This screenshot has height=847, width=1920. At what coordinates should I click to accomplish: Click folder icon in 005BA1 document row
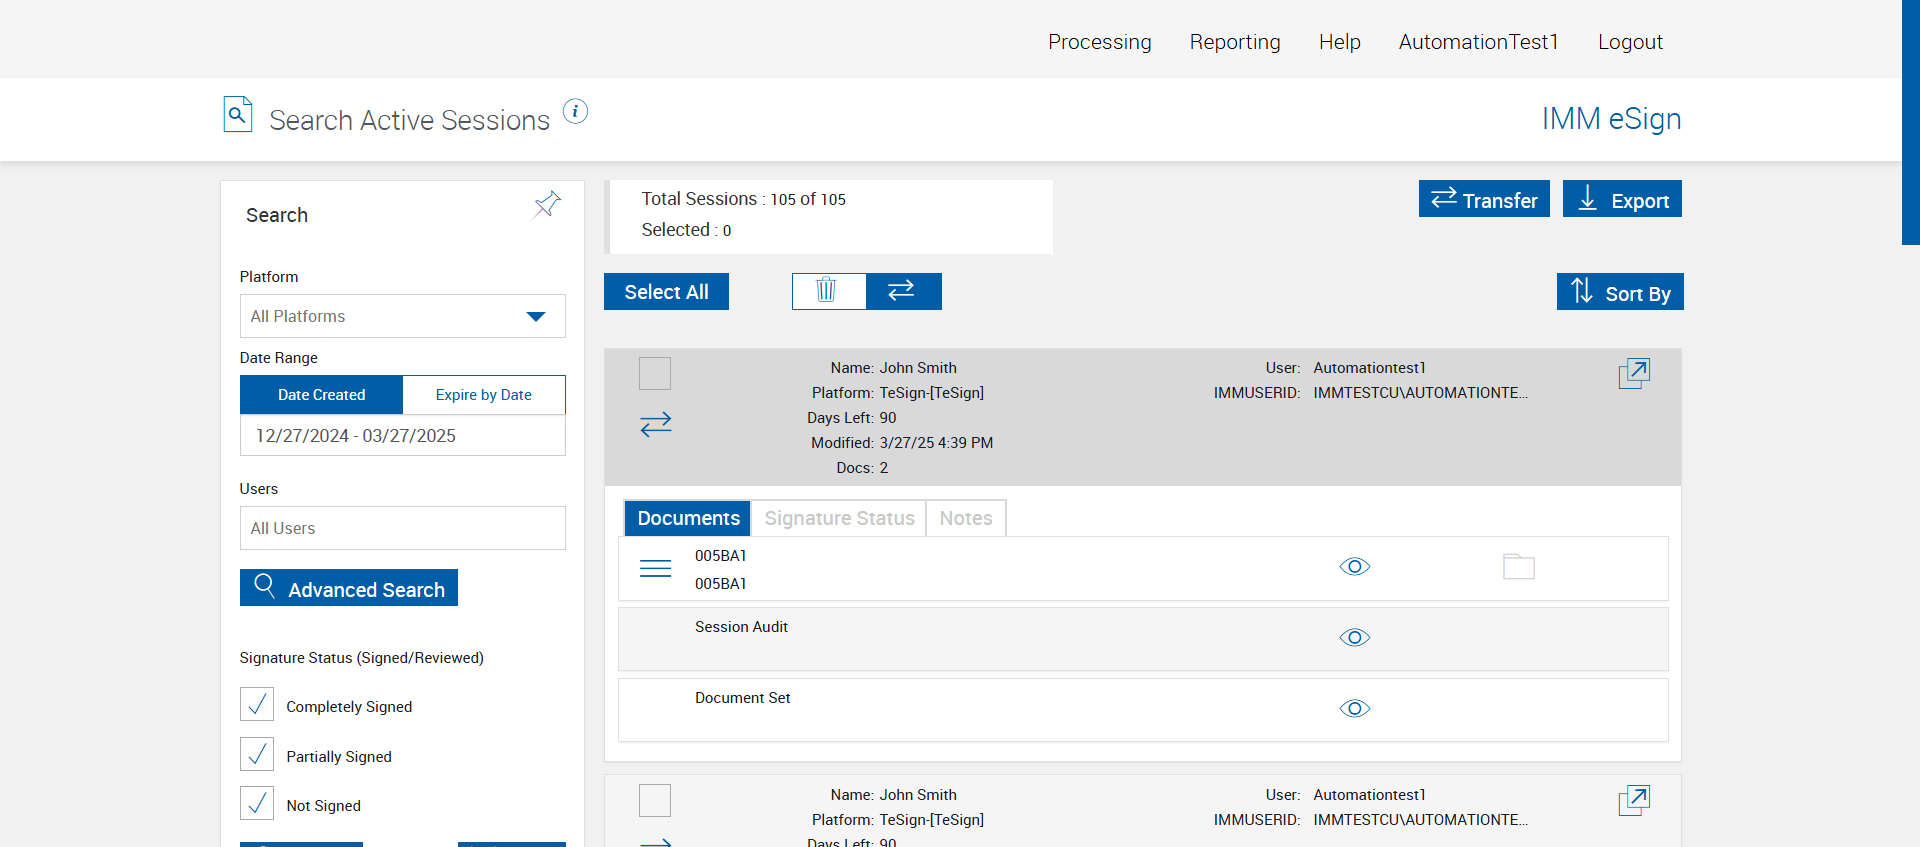(x=1518, y=567)
